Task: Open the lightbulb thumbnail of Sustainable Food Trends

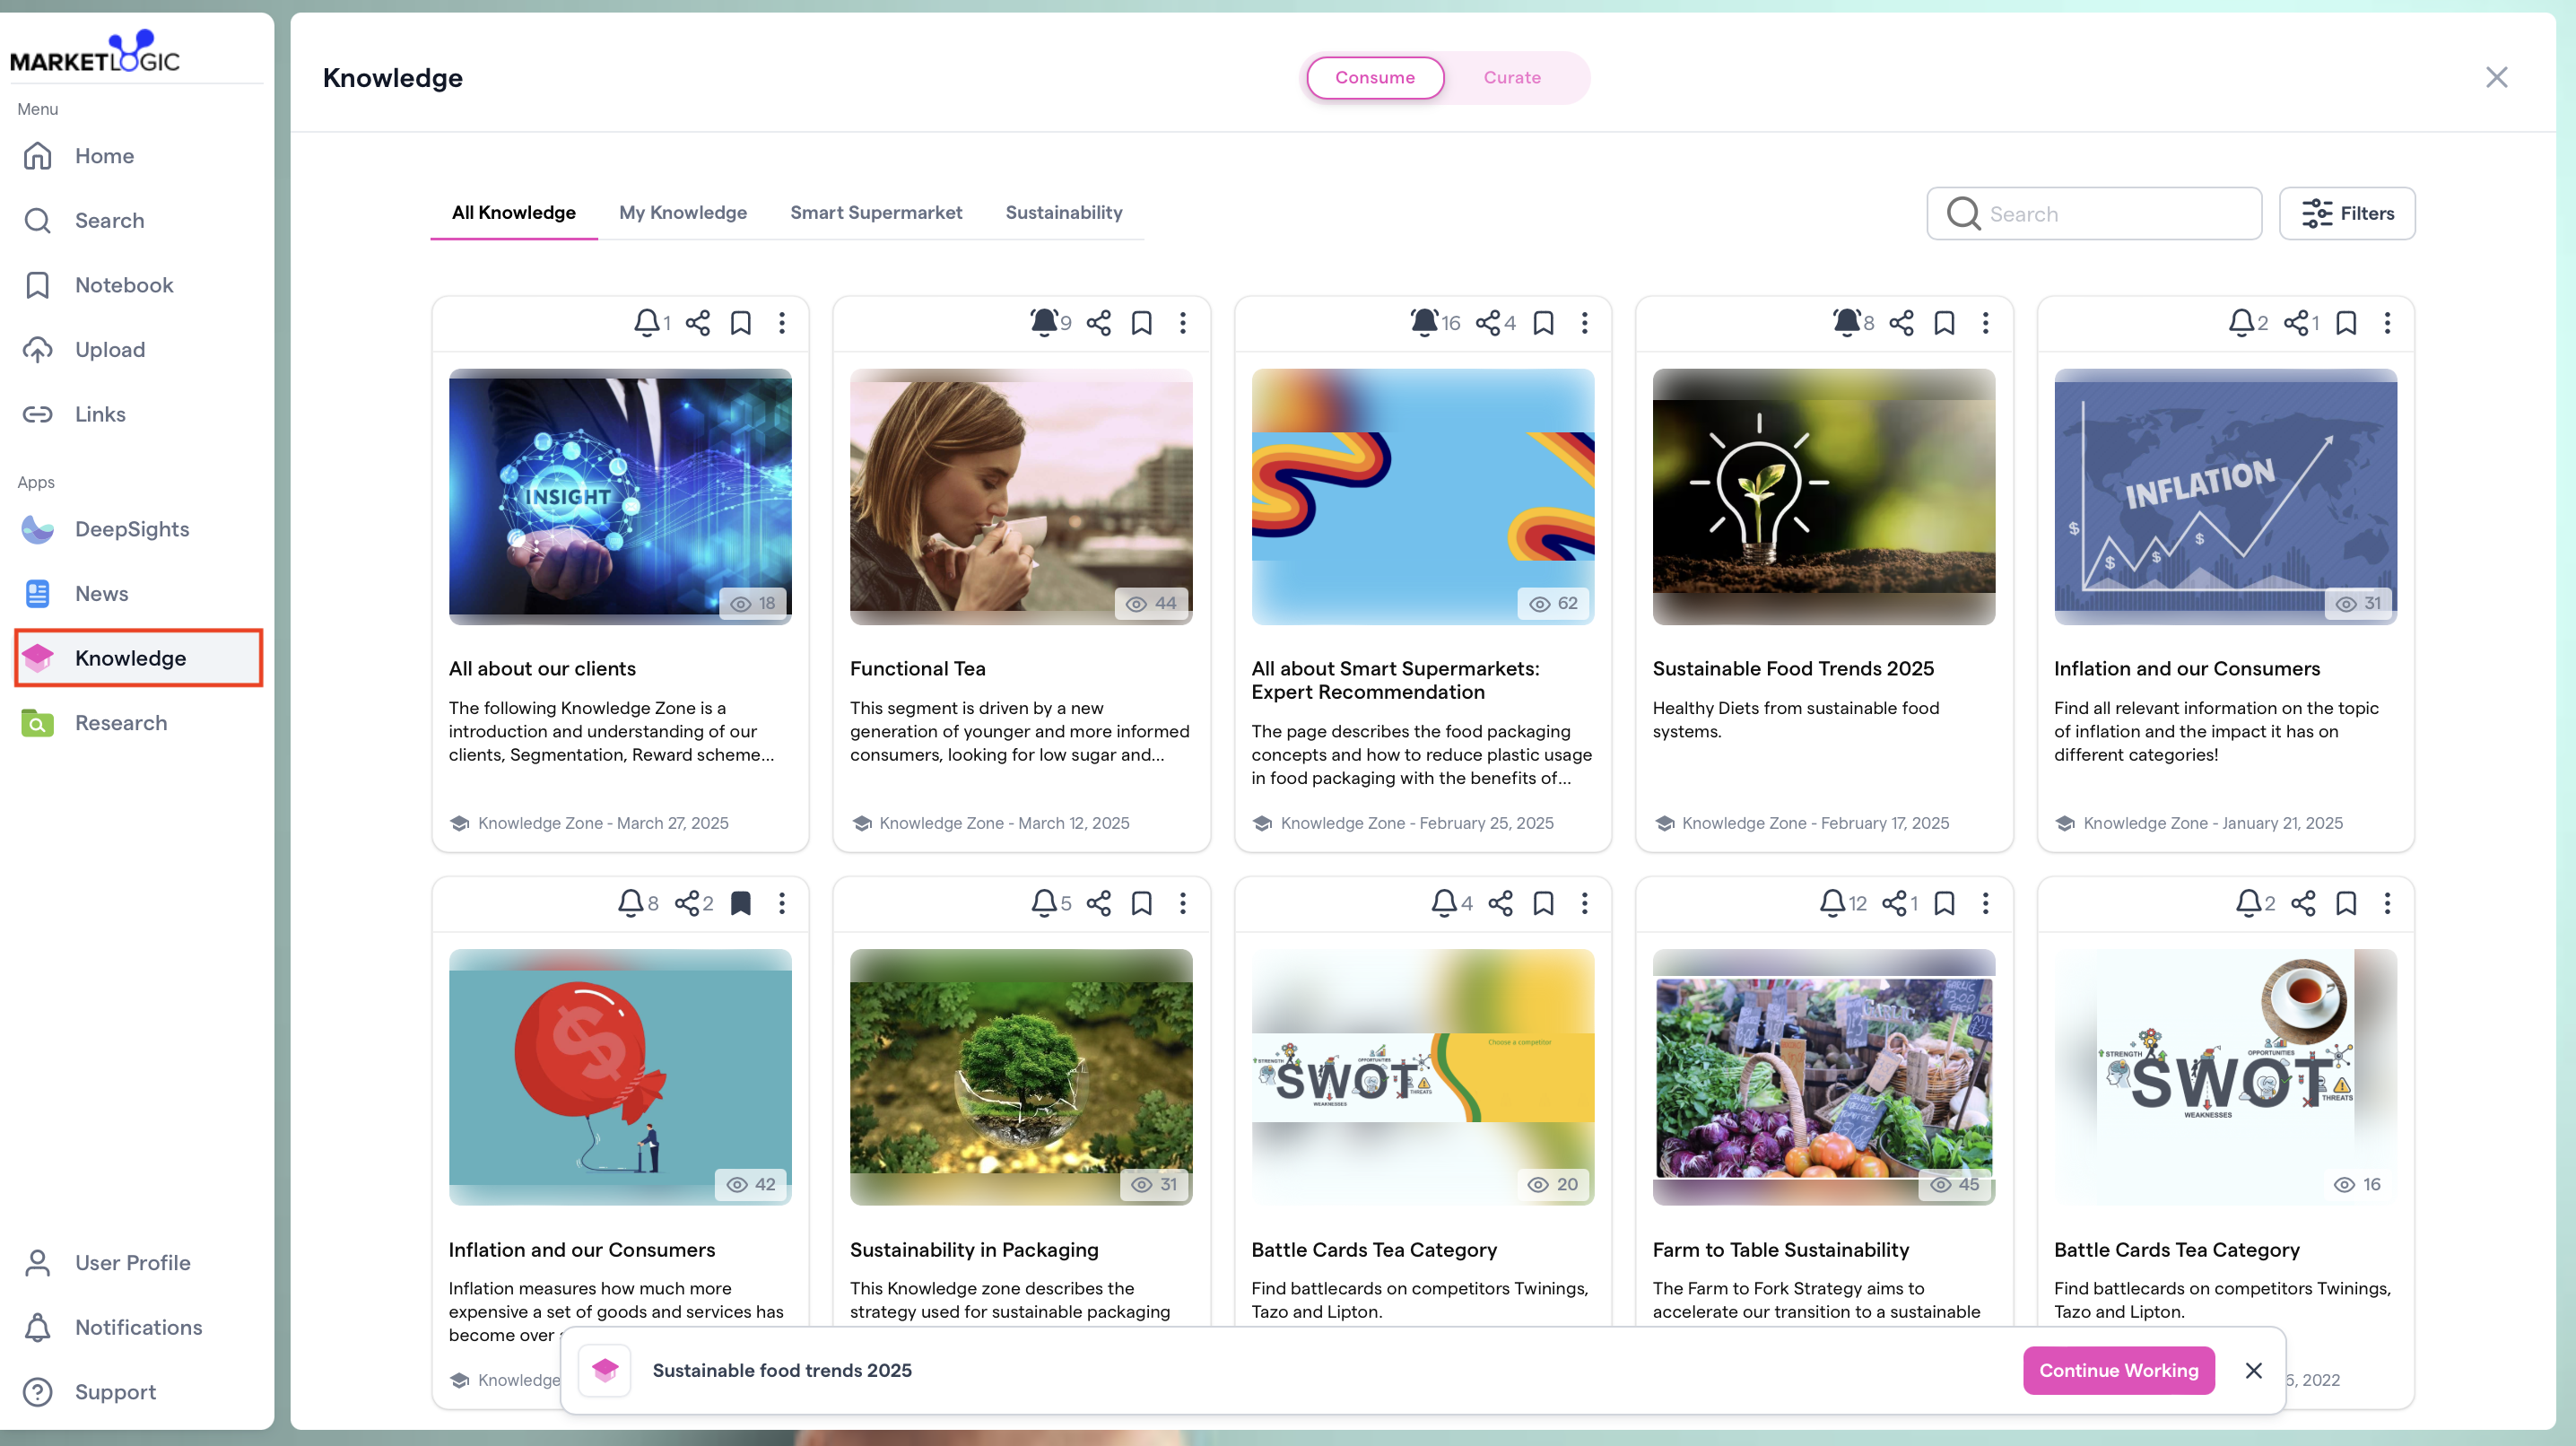Action: pos(1823,496)
